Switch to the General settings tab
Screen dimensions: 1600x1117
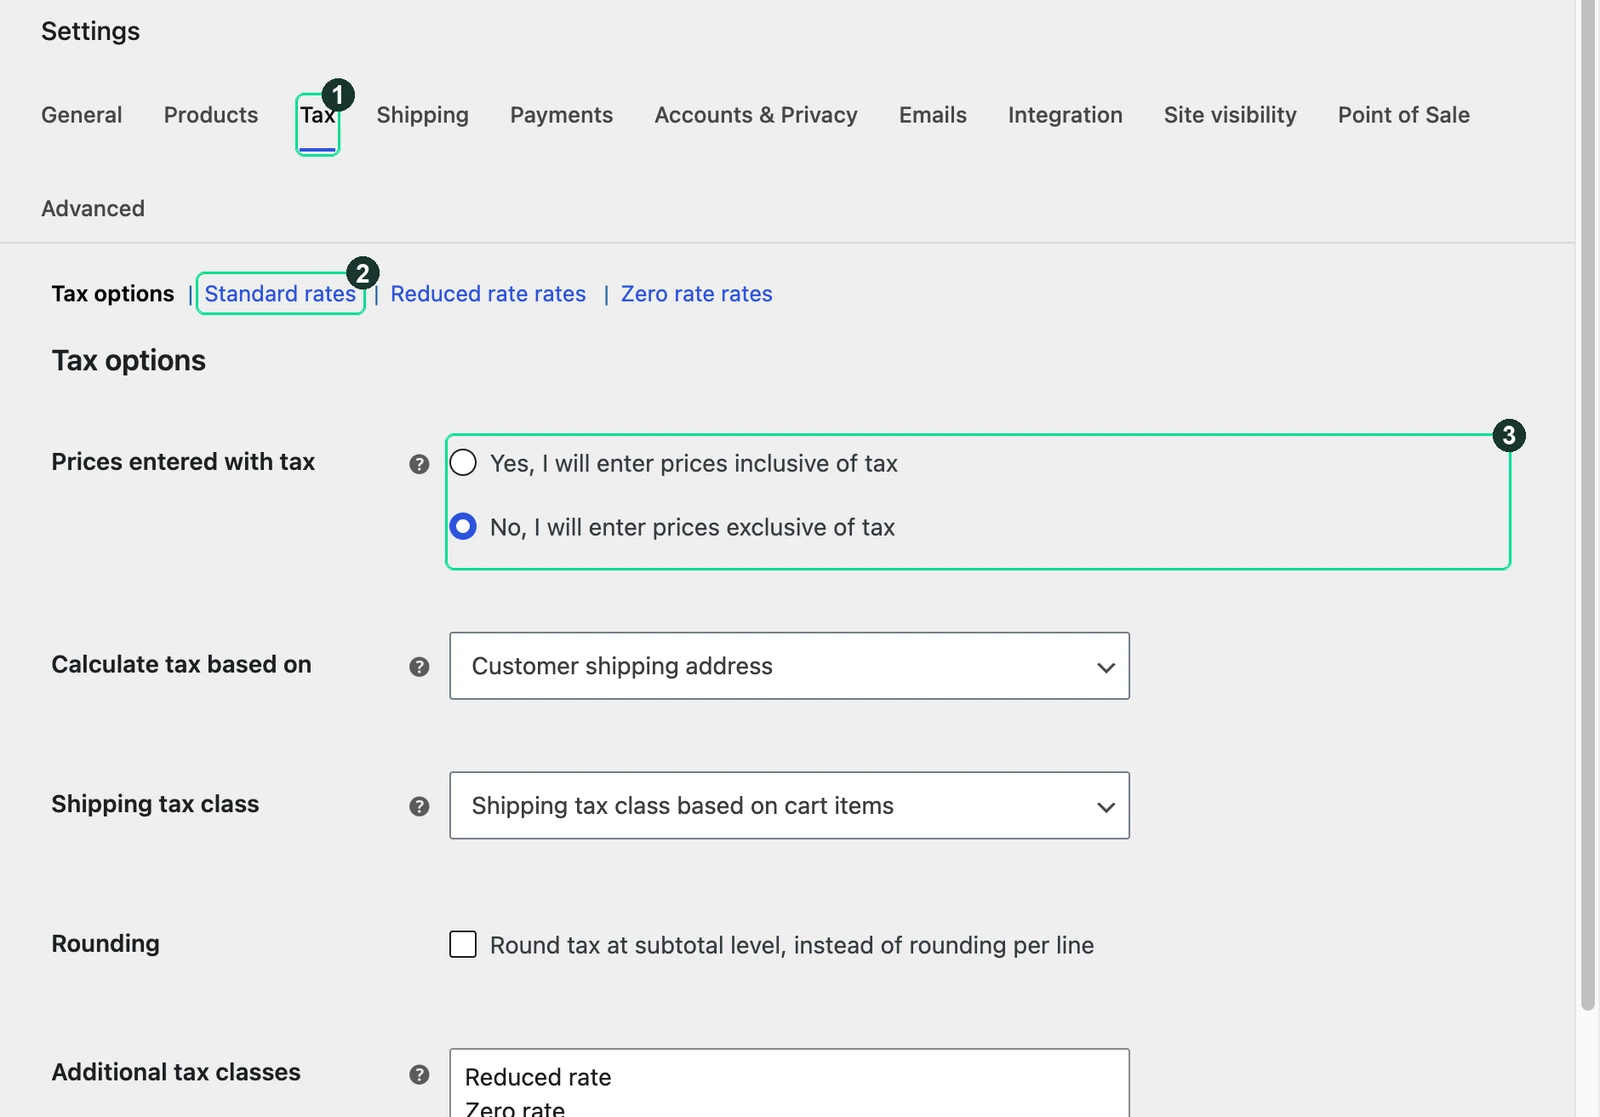(82, 115)
